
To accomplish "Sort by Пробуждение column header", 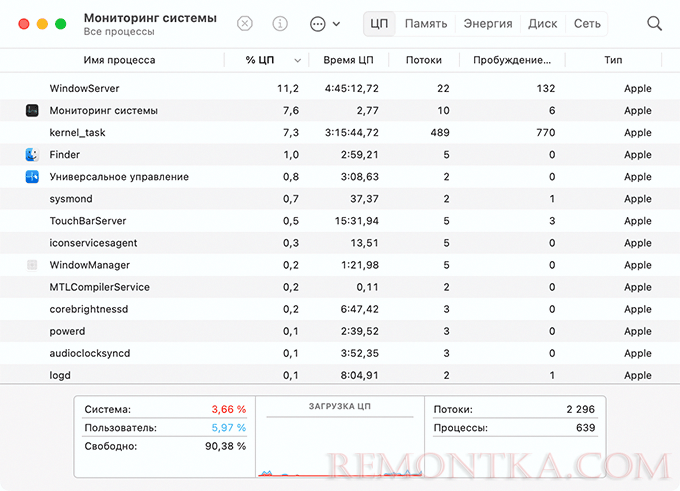I will [x=512, y=60].
